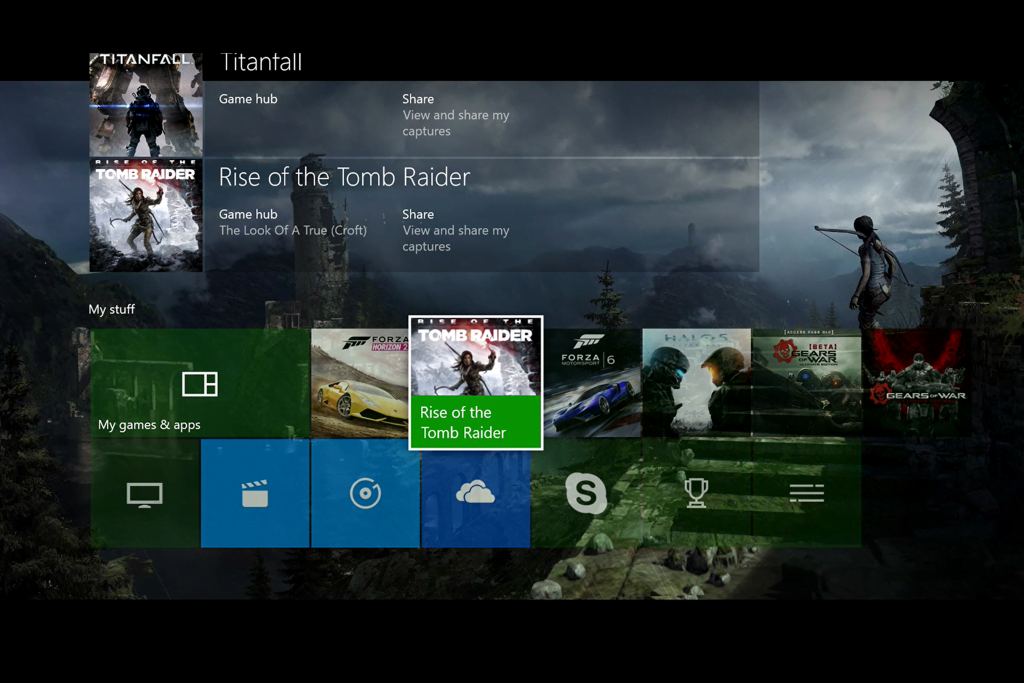The image size is (1024, 683).
Task: Select the Rise of the Tomb Raider title heading
Action: click(x=344, y=177)
